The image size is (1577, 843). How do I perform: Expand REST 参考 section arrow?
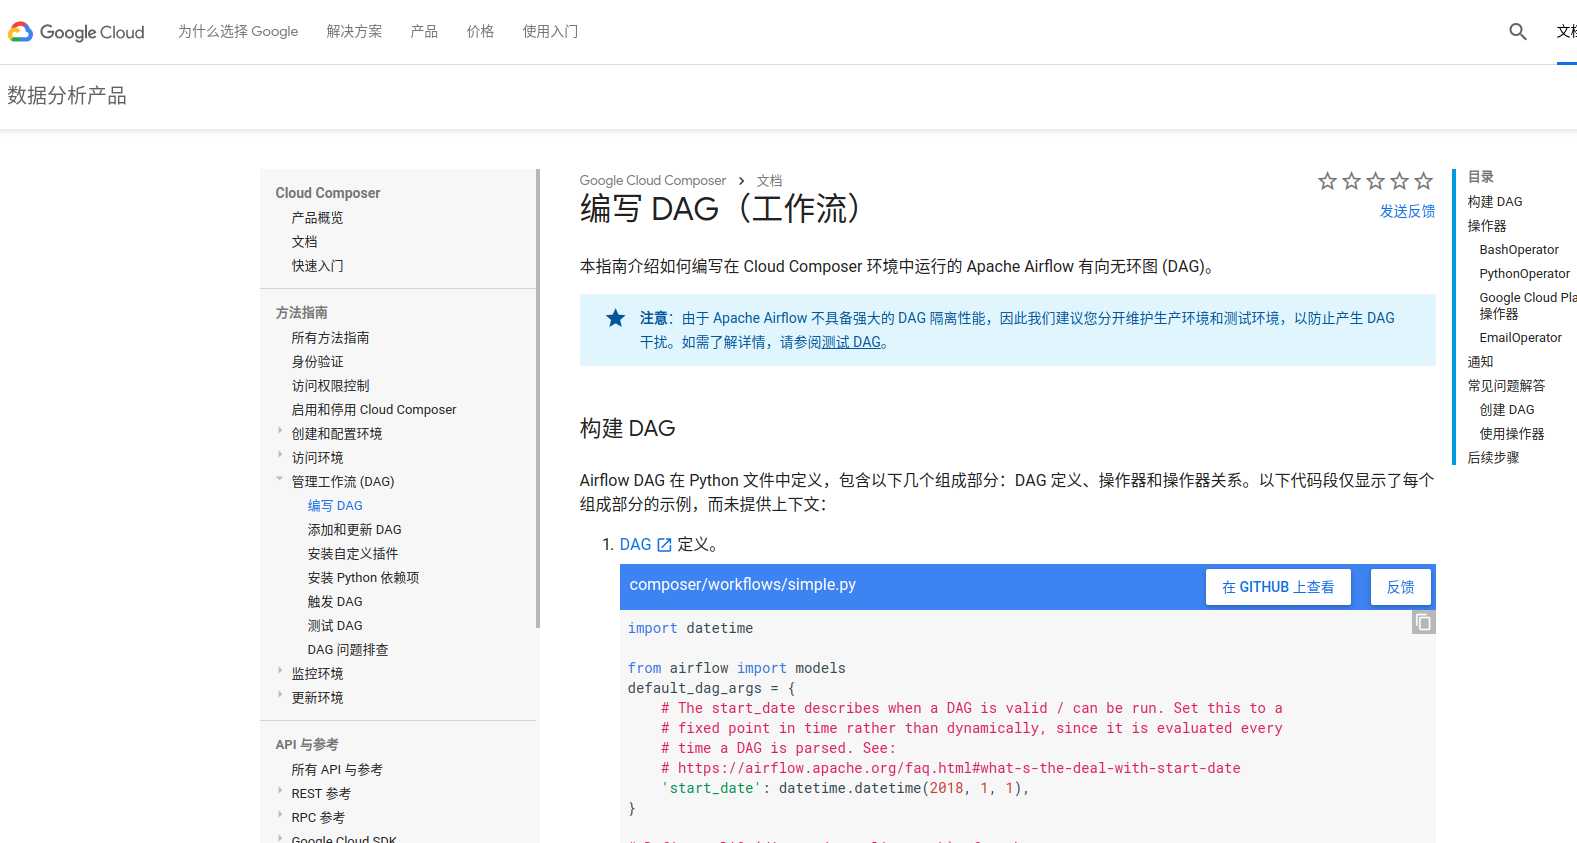[x=280, y=791]
